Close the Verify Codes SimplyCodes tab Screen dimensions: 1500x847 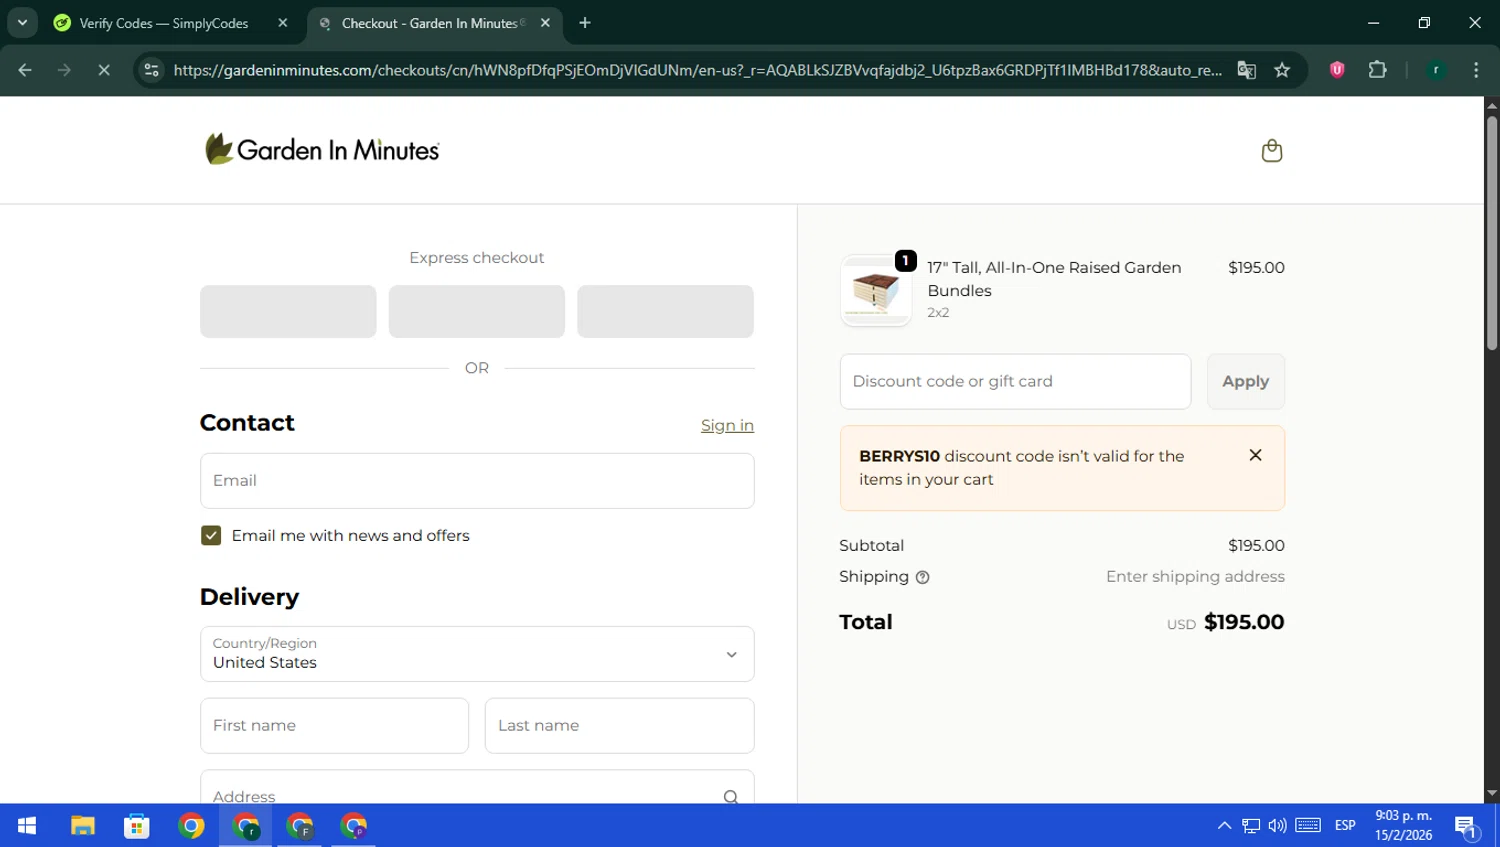point(283,23)
